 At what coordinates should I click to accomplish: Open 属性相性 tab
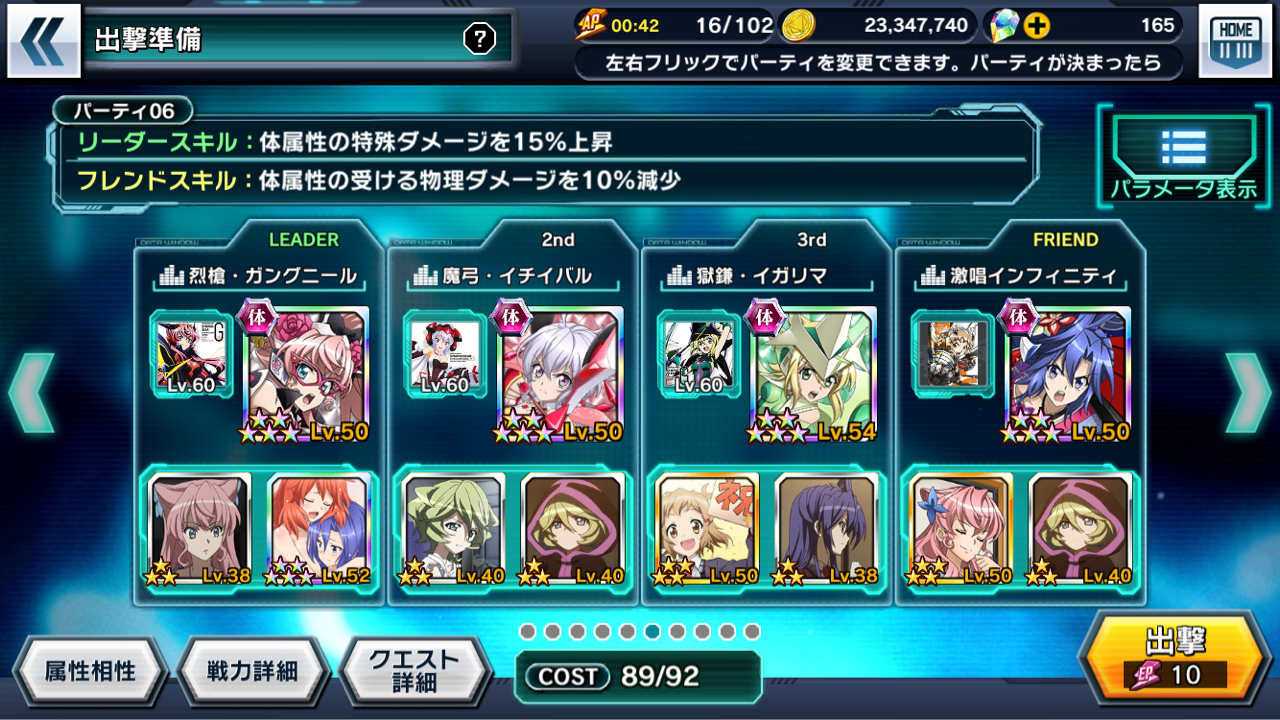click(89, 671)
